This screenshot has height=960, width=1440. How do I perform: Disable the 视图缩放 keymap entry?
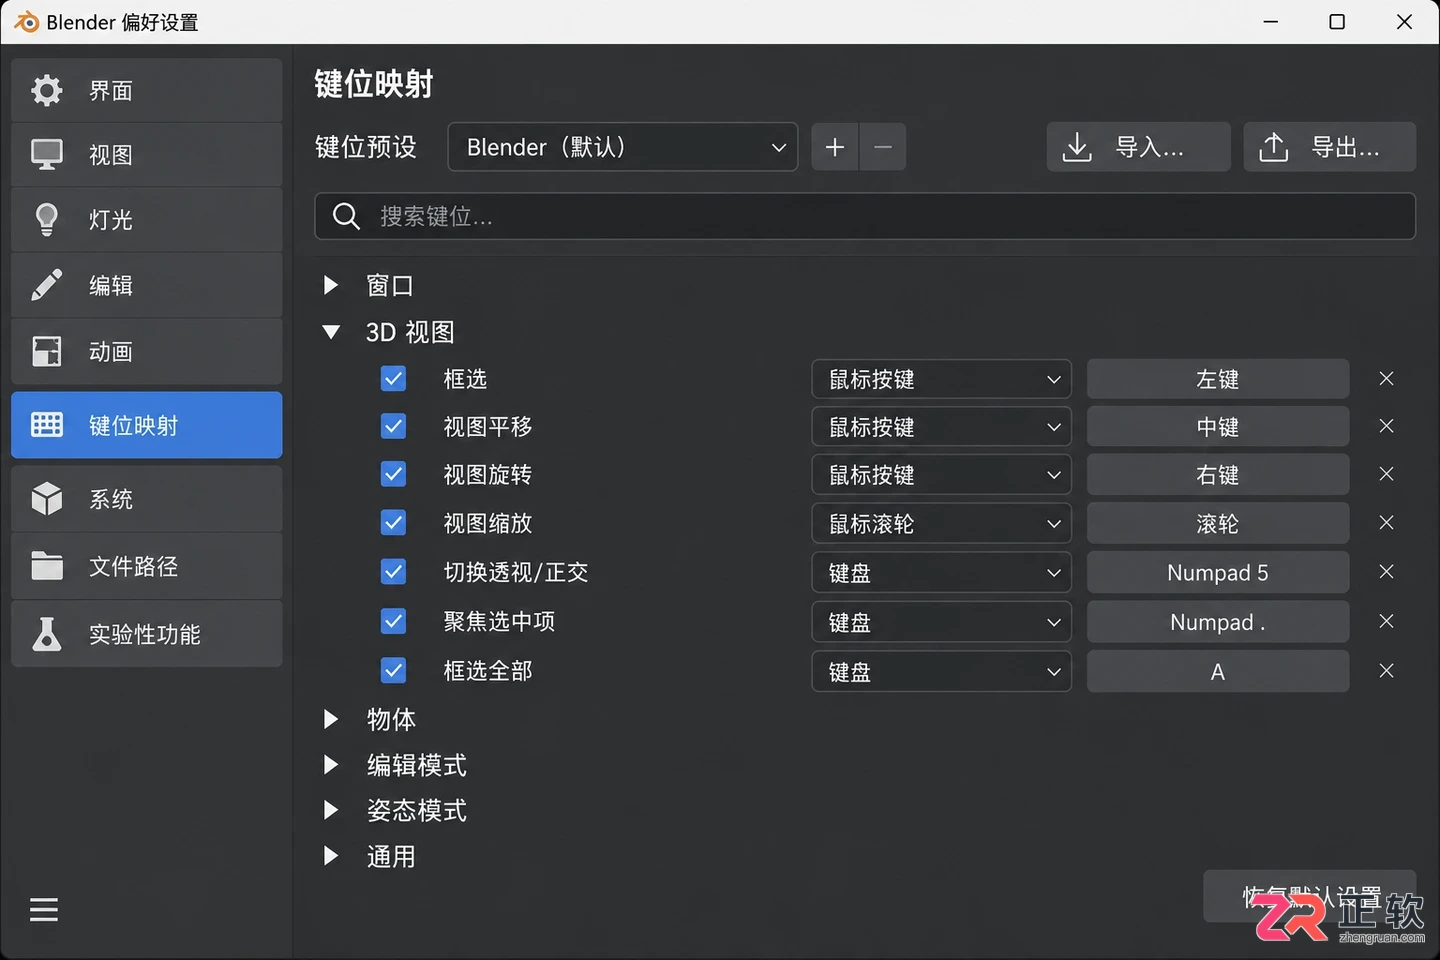[394, 523]
